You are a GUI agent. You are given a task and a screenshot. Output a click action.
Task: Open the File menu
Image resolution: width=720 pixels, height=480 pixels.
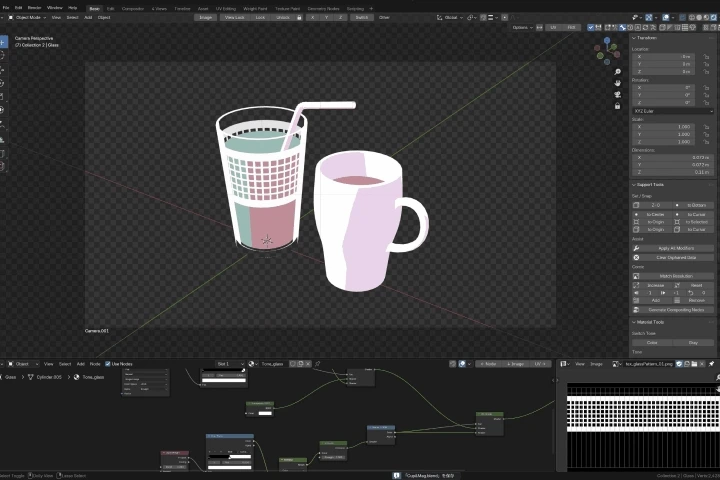point(6,8)
